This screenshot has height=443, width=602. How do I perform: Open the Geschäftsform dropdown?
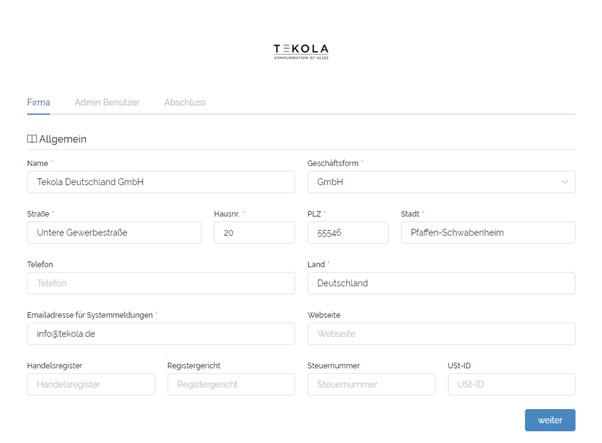coord(440,182)
